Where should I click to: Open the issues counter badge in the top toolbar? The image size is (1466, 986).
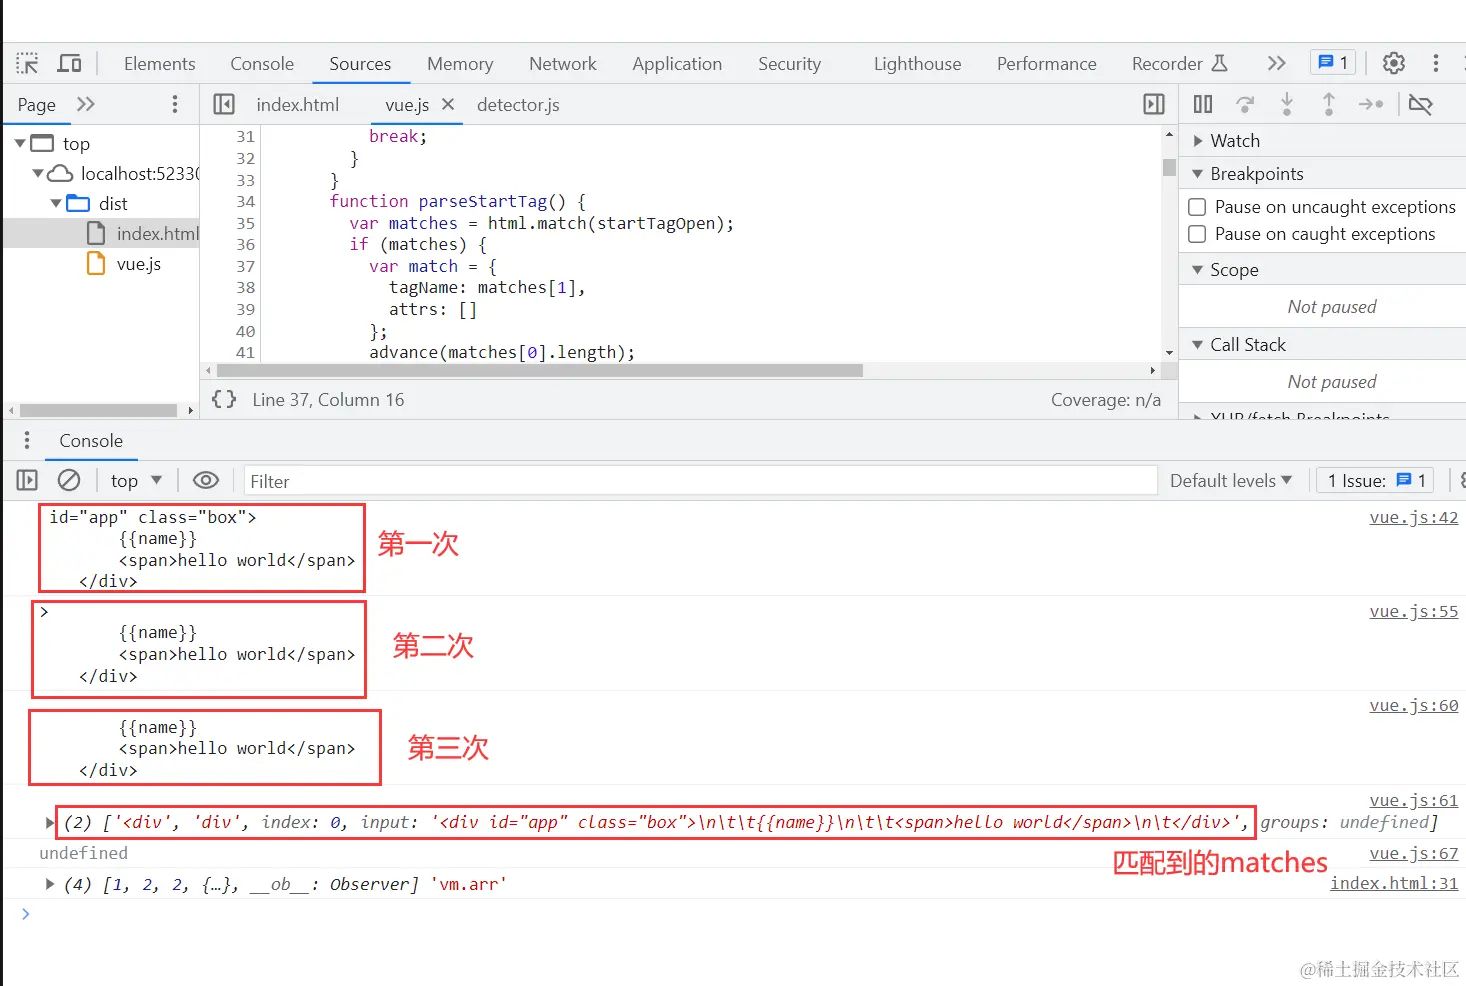point(1333,63)
